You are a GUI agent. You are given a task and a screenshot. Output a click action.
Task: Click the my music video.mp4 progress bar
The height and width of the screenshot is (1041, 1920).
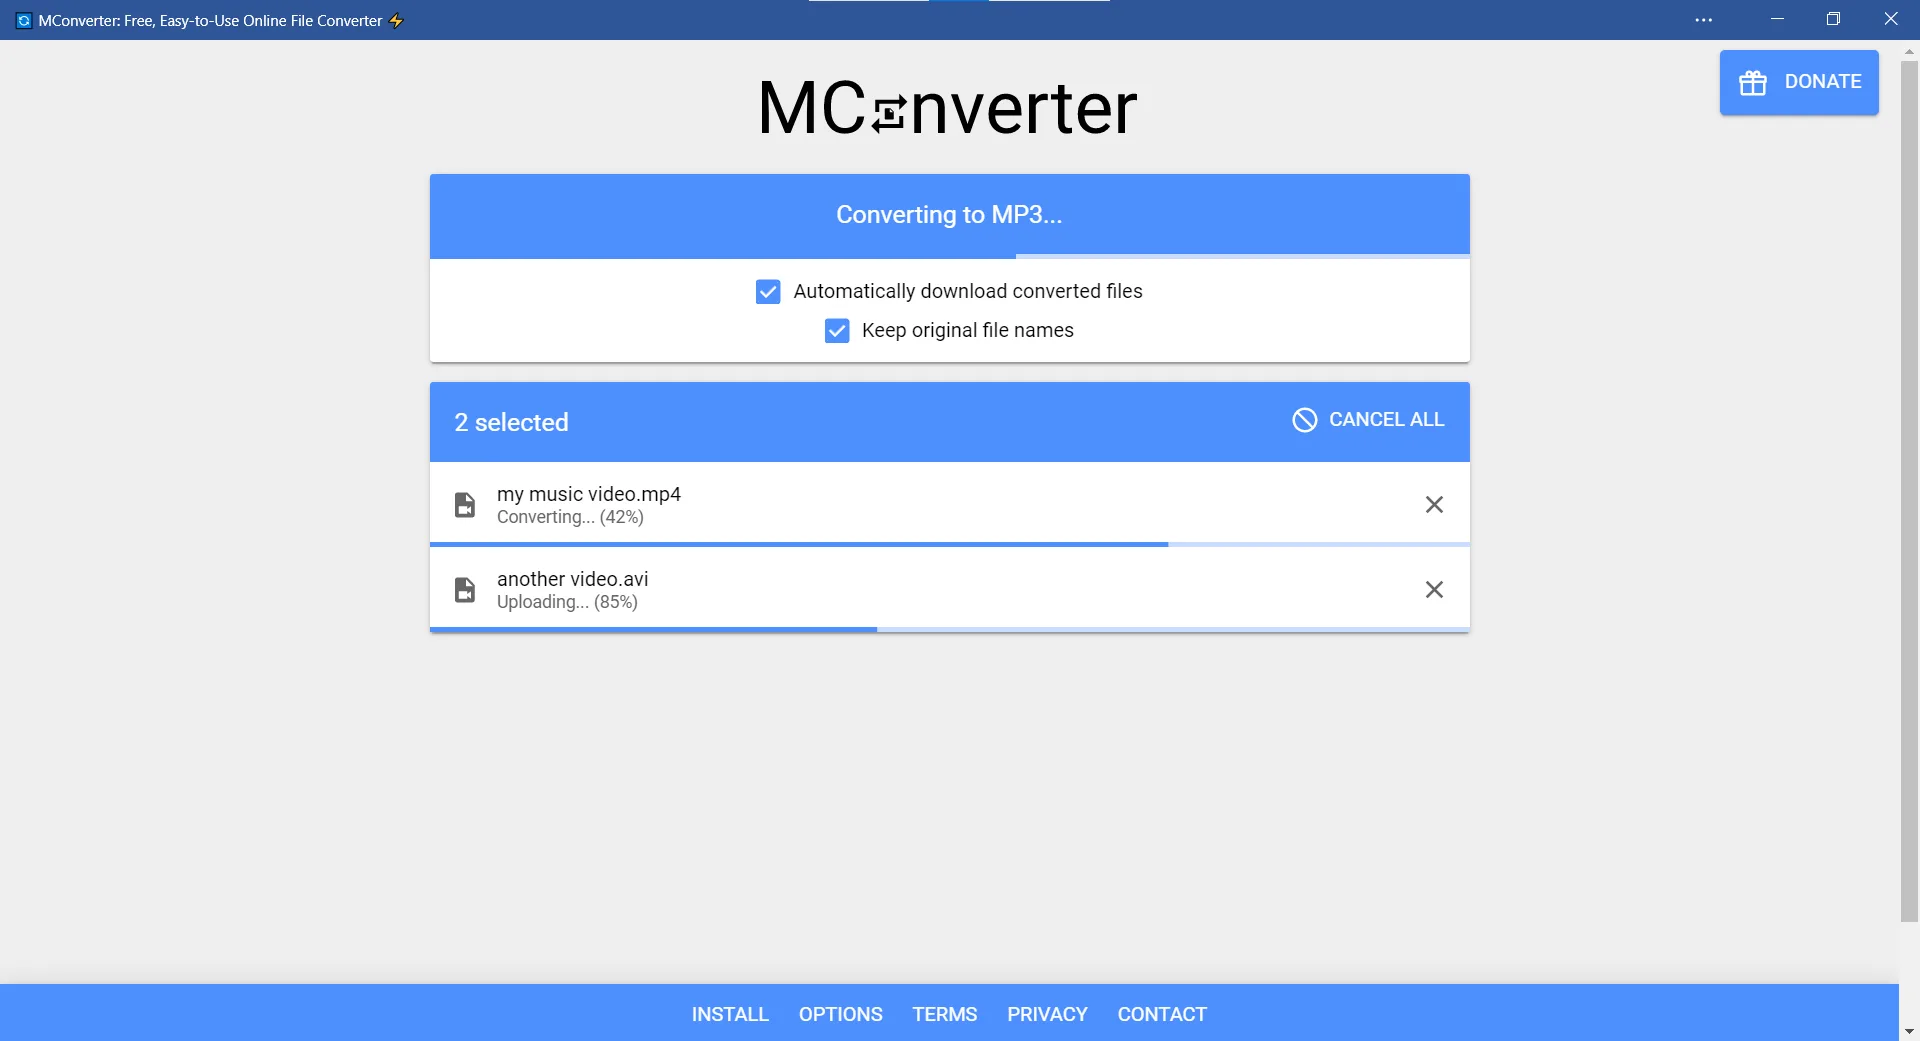(949, 544)
